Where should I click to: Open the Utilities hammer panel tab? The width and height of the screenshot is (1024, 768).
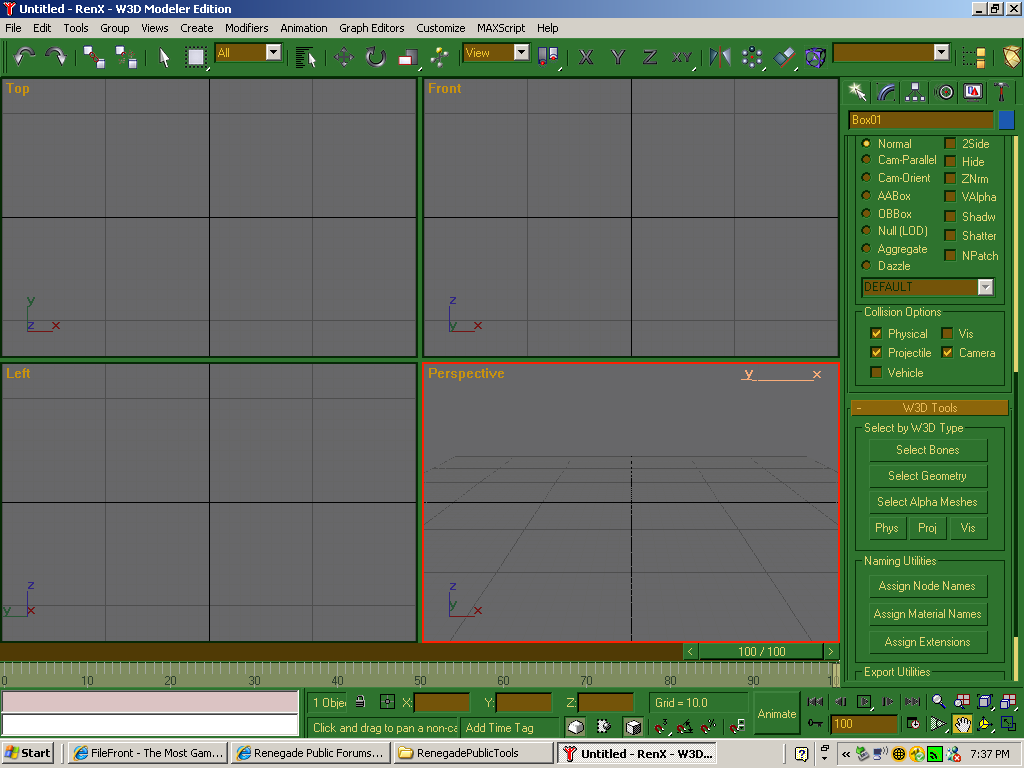1000,92
